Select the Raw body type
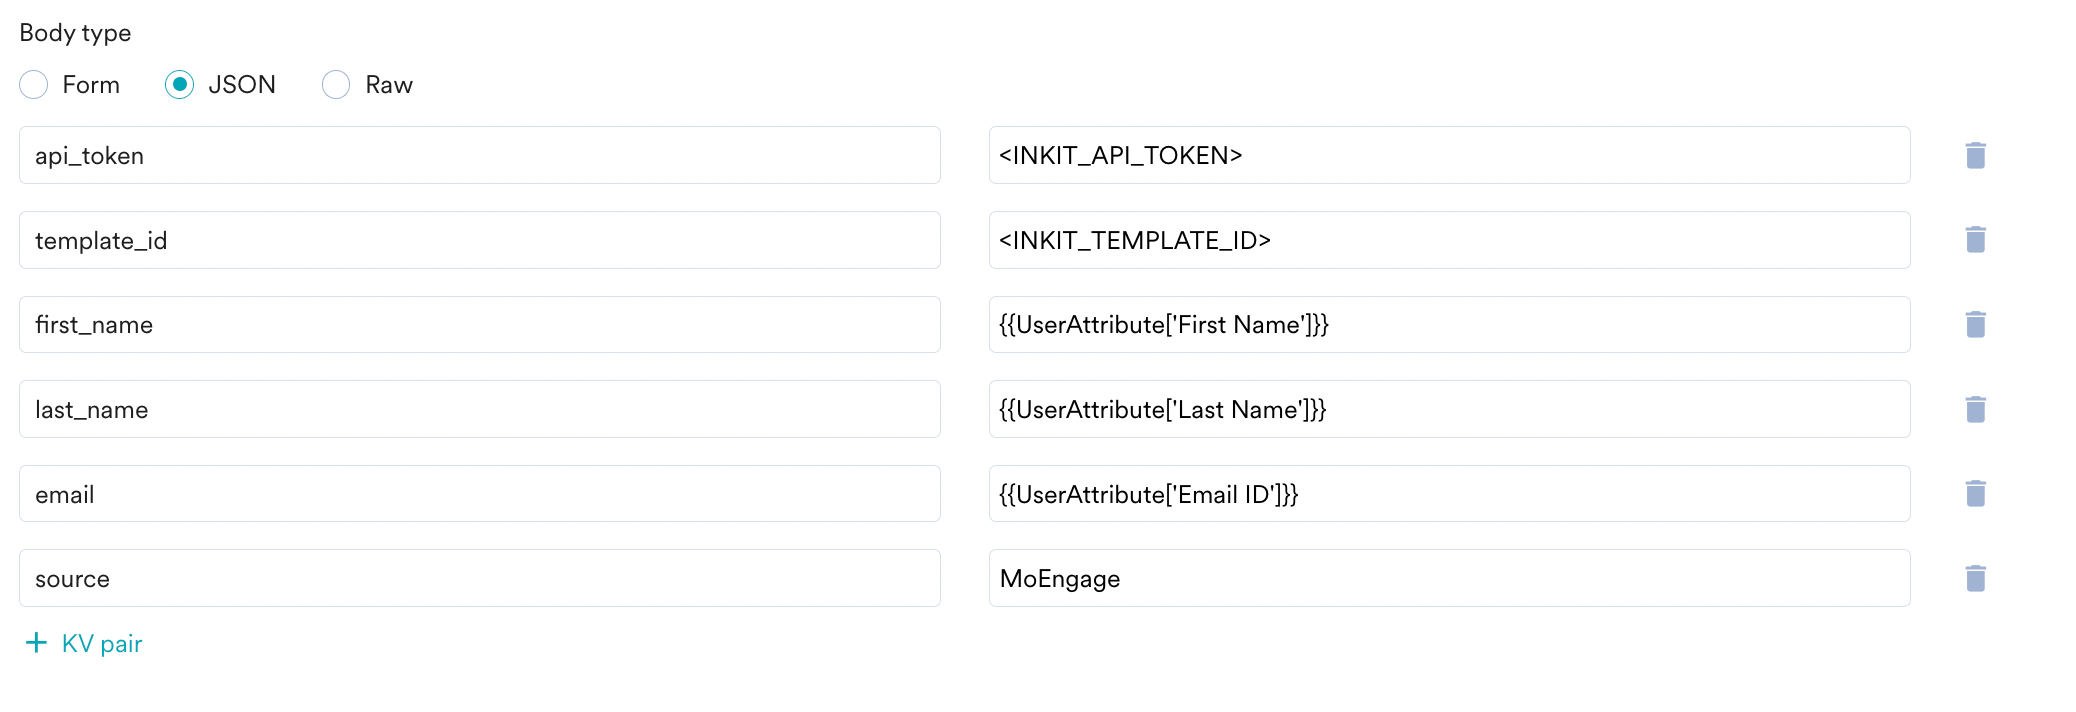Image resolution: width=2076 pixels, height=712 pixels. tap(336, 85)
